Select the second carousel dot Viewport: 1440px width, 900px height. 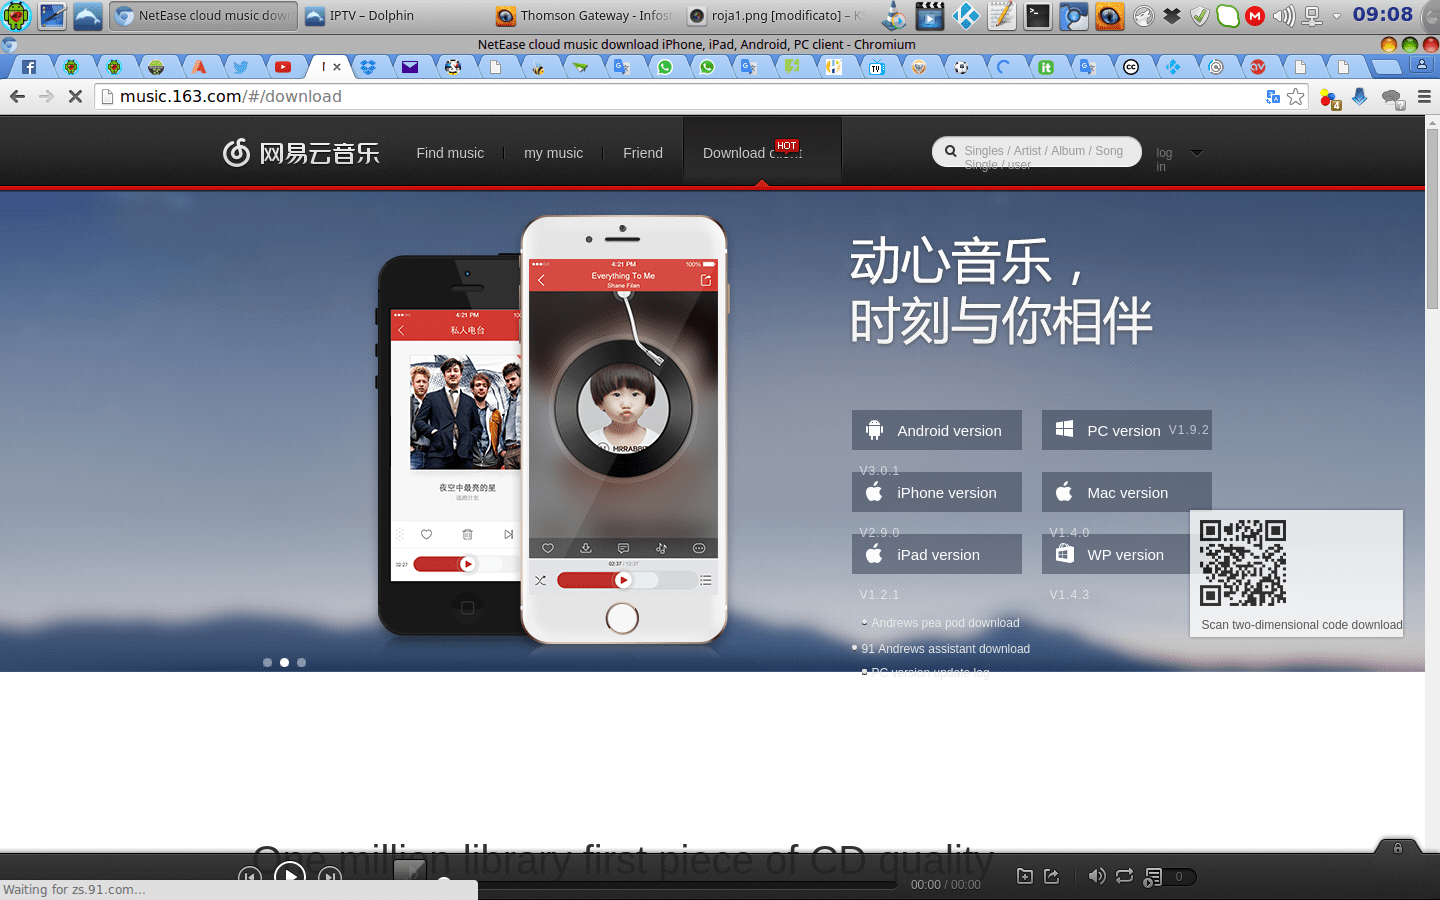click(284, 662)
